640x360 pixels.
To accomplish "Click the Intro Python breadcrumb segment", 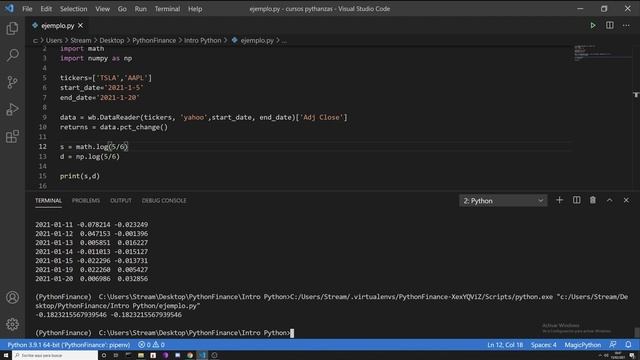I will point(202,40).
